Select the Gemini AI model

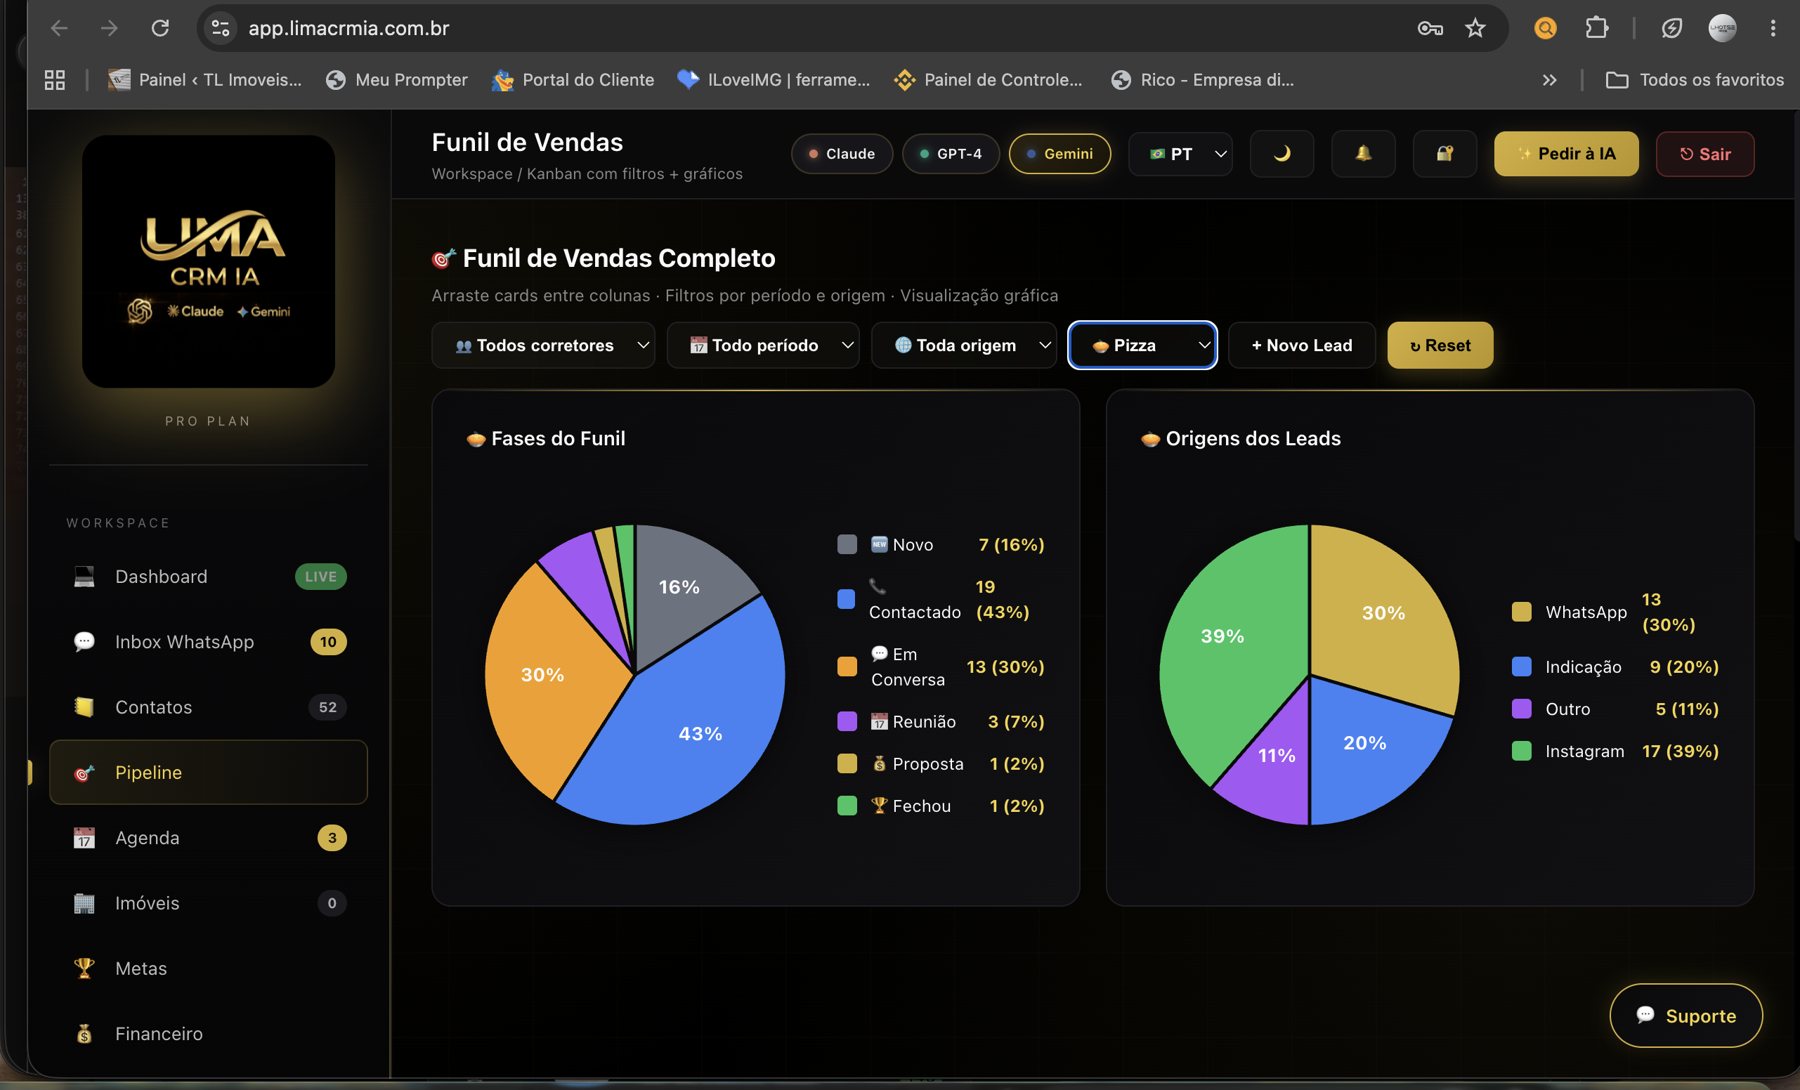[1060, 154]
